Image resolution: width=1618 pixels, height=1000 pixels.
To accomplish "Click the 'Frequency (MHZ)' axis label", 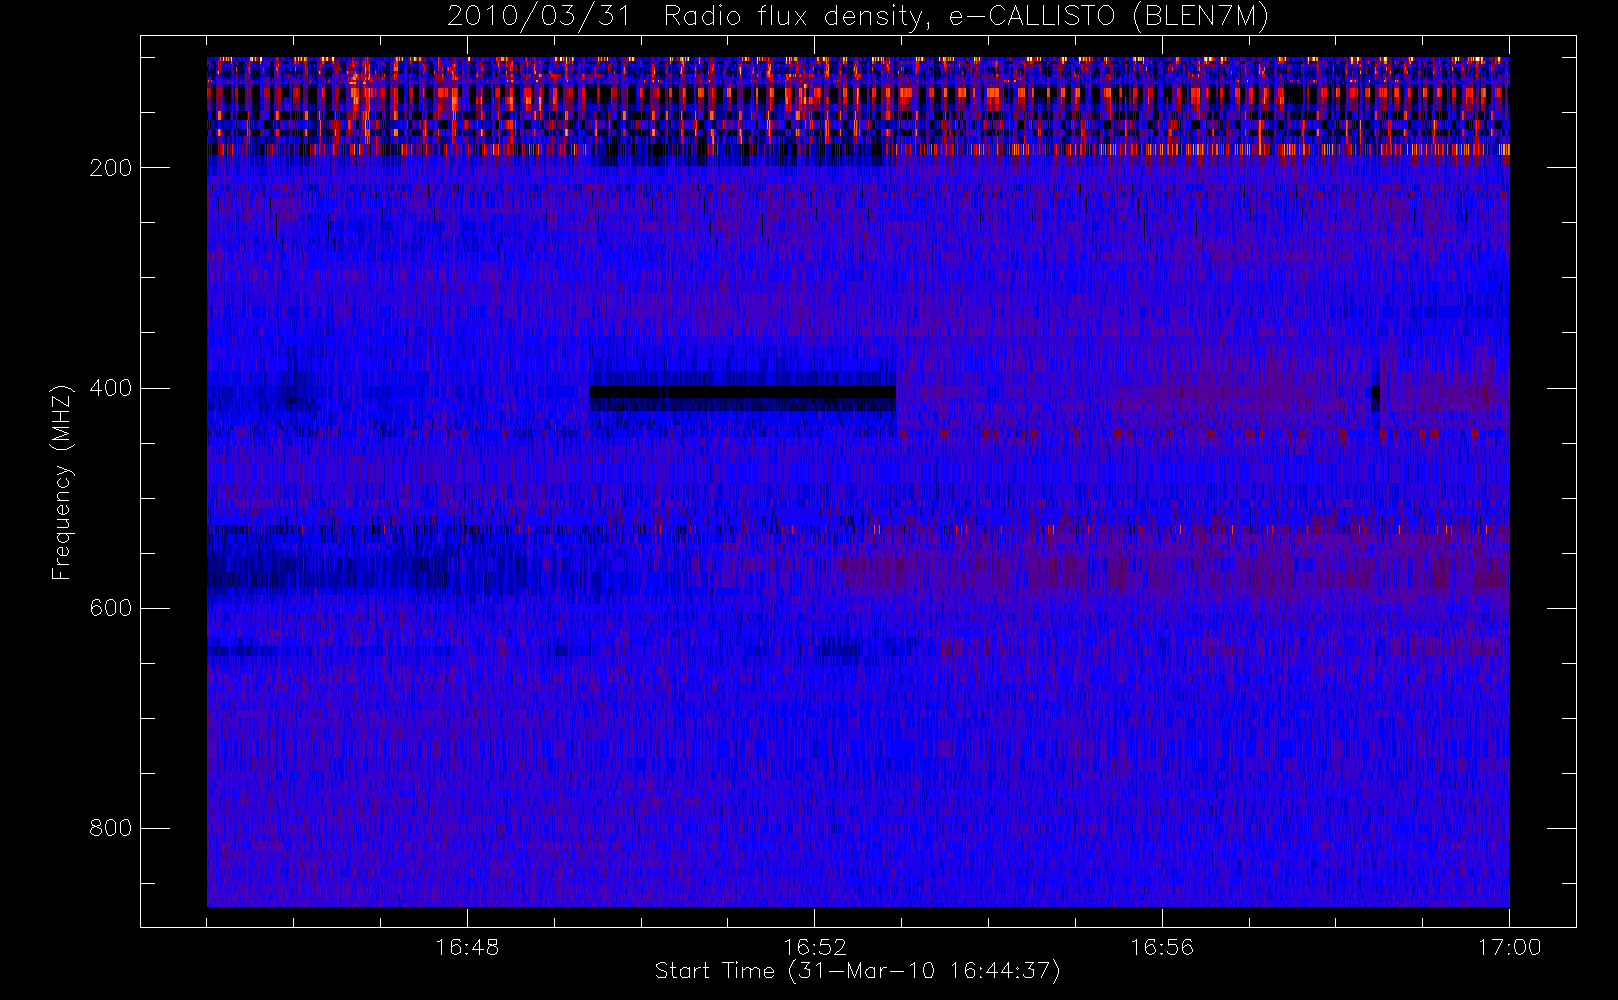I will click(x=62, y=482).
